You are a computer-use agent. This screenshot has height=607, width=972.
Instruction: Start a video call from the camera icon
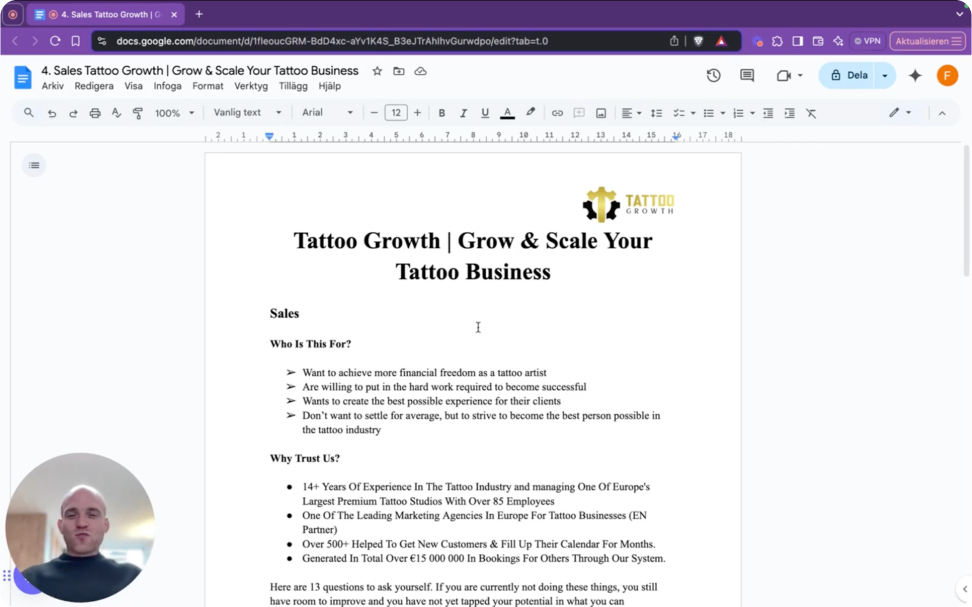click(x=784, y=76)
